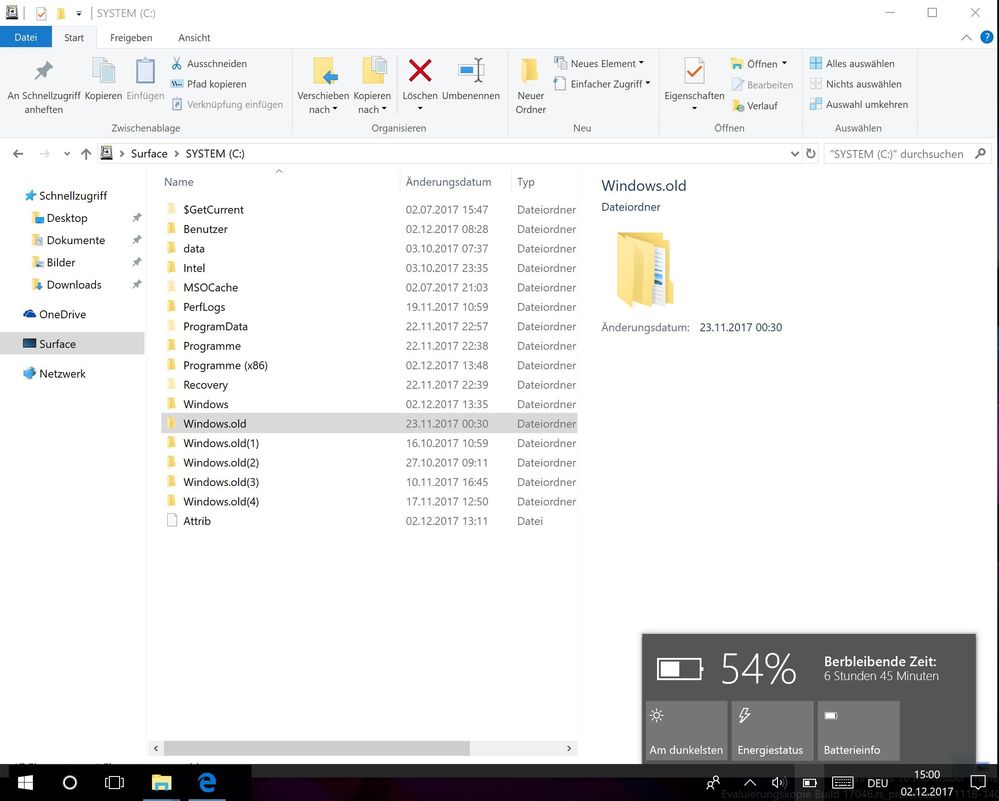Invert selection with Auswahl umkehren
The image size is (999, 801).
click(859, 105)
